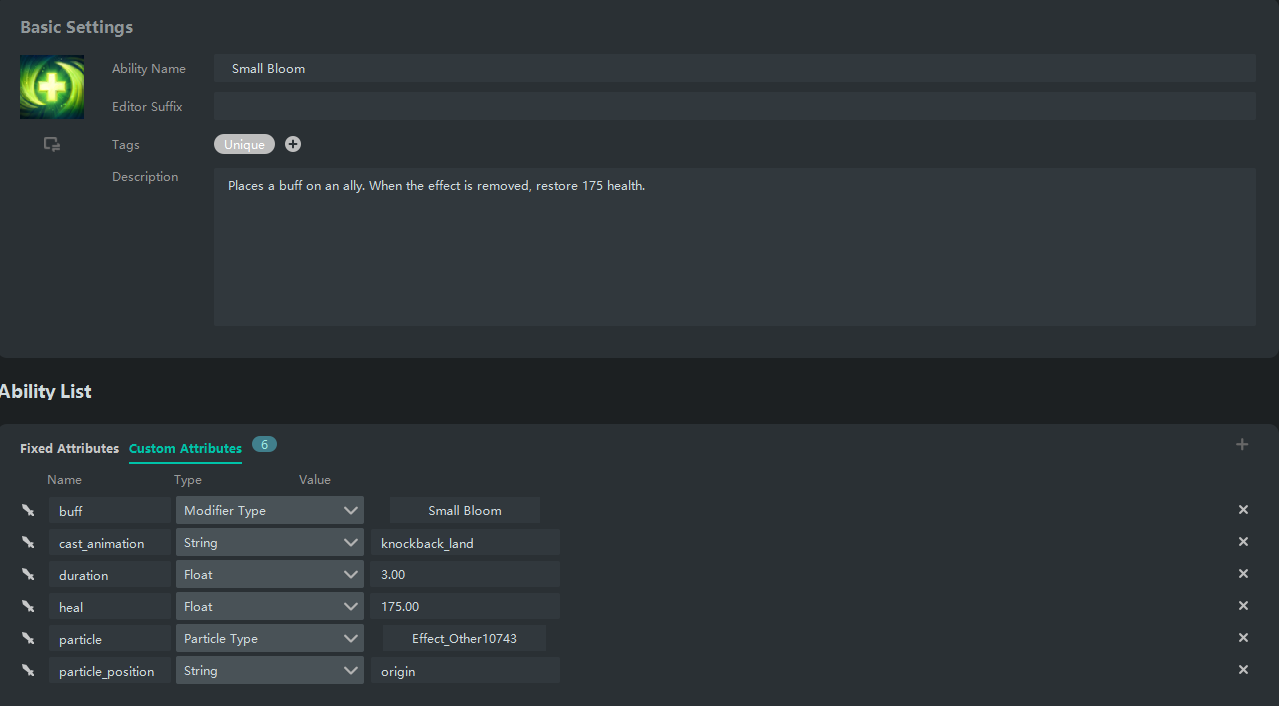The height and width of the screenshot is (706, 1279).
Task: Open the Modifier Type dropdown for buff
Action: (270, 511)
